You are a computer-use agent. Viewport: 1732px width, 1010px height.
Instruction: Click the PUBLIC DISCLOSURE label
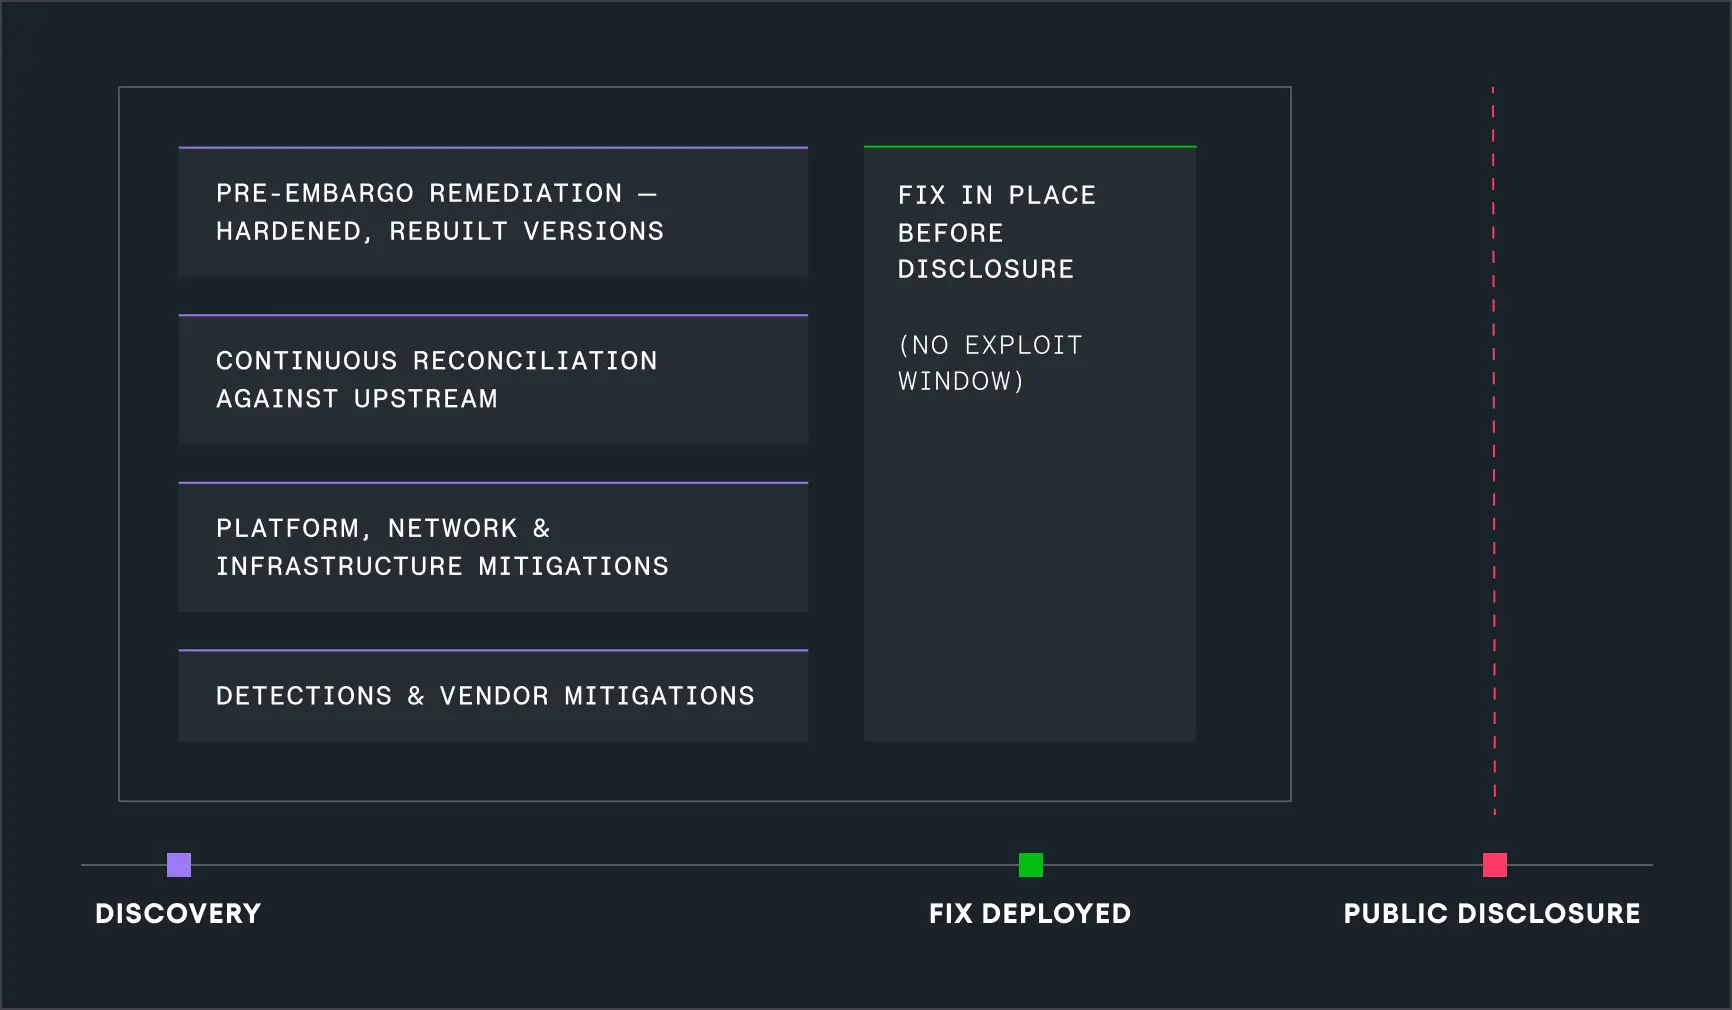1492,913
